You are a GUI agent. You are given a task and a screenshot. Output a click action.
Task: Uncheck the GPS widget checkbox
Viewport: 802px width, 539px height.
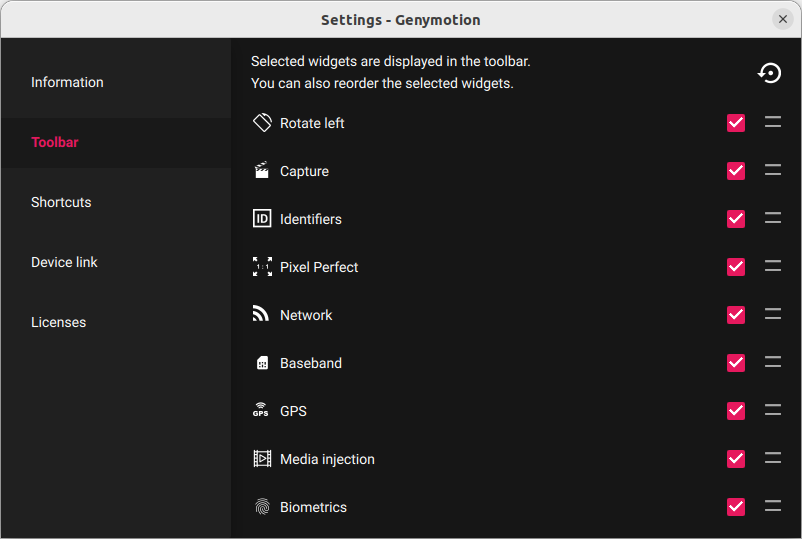736,411
